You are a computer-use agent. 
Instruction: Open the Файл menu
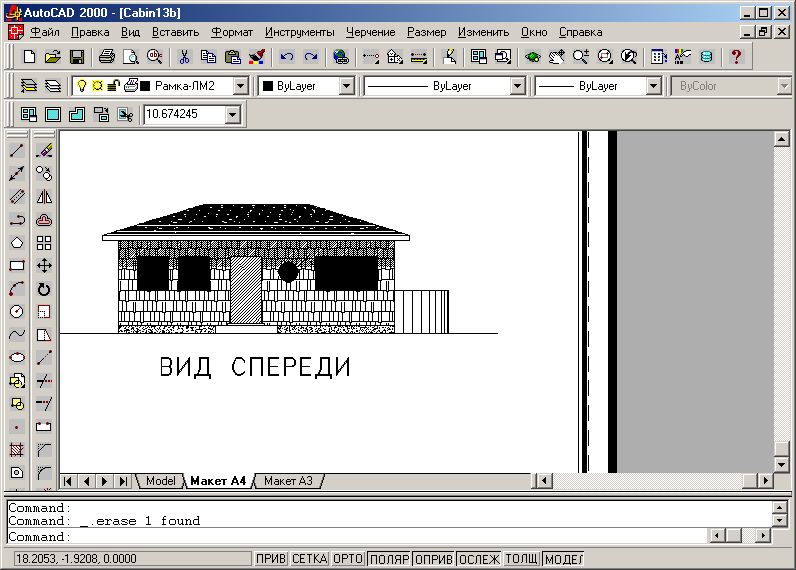(45, 32)
